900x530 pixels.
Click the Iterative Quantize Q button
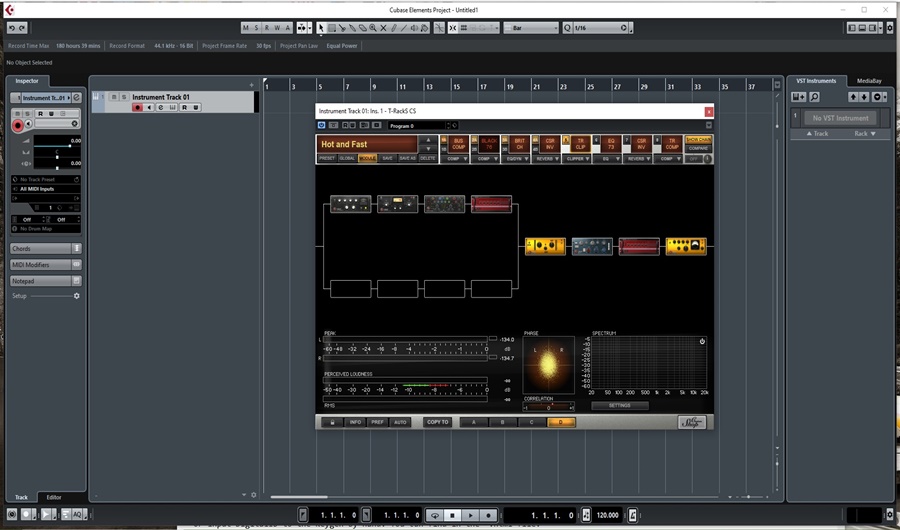567,28
